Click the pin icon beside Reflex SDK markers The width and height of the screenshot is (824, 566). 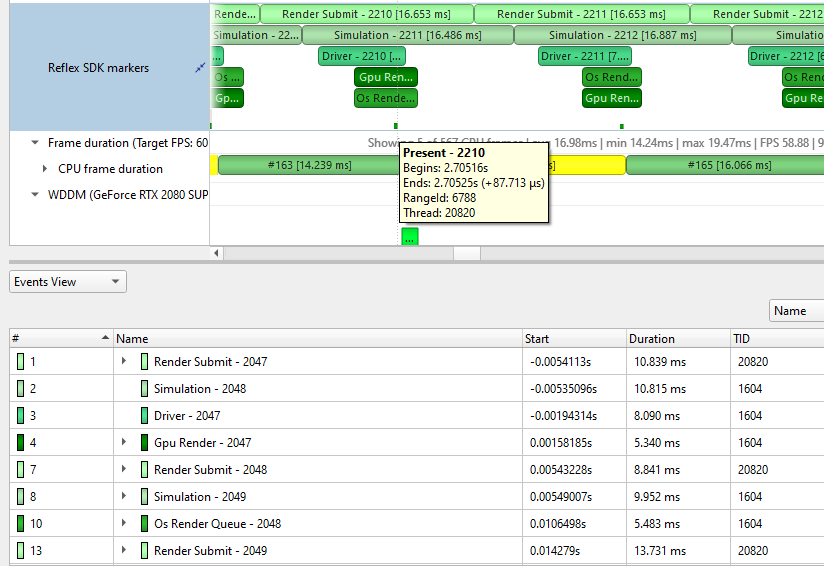point(200,68)
